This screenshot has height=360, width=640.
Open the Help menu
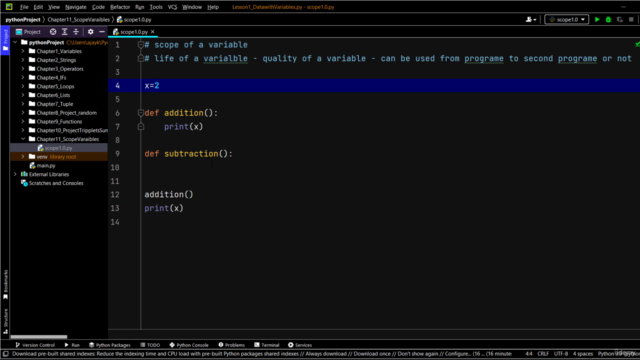point(213,7)
